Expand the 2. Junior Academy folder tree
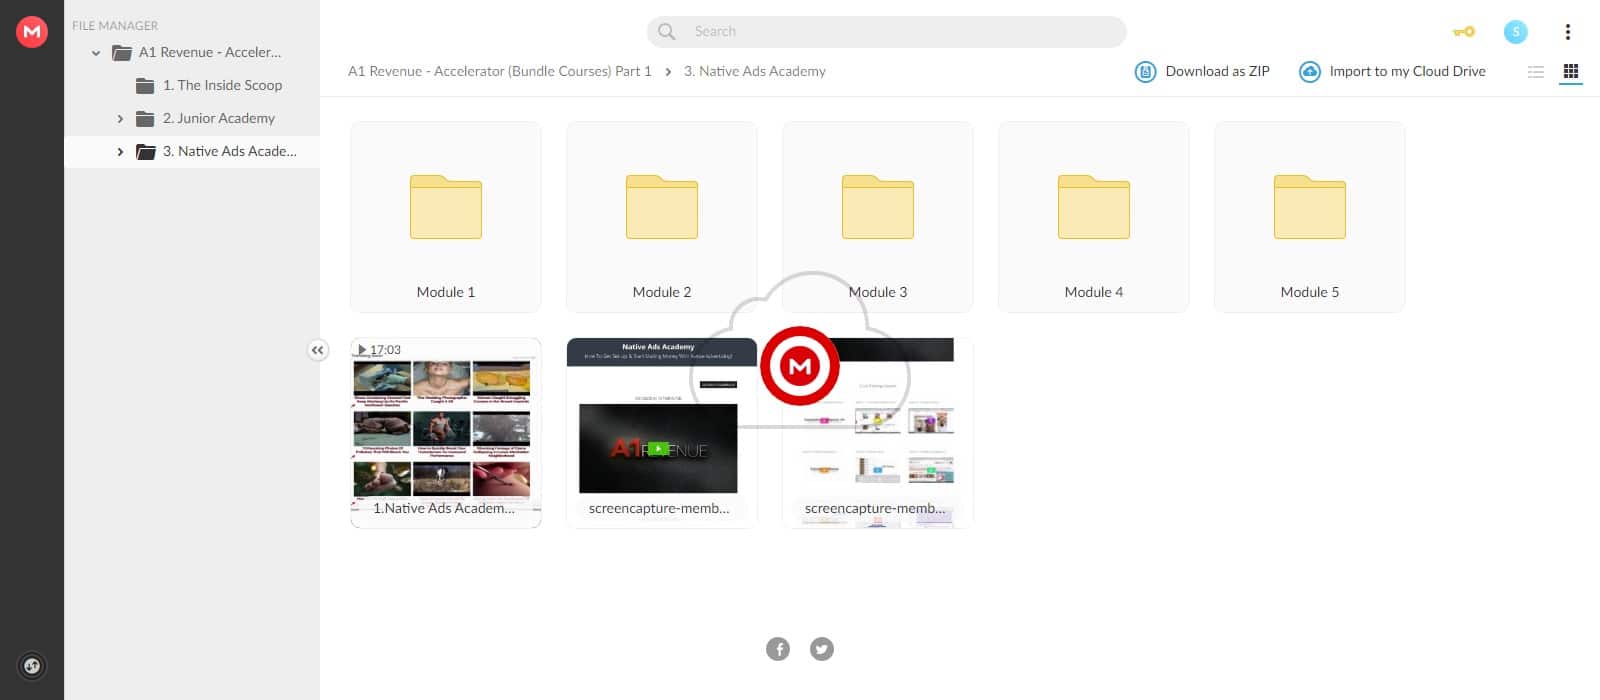 click(x=120, y=119)
